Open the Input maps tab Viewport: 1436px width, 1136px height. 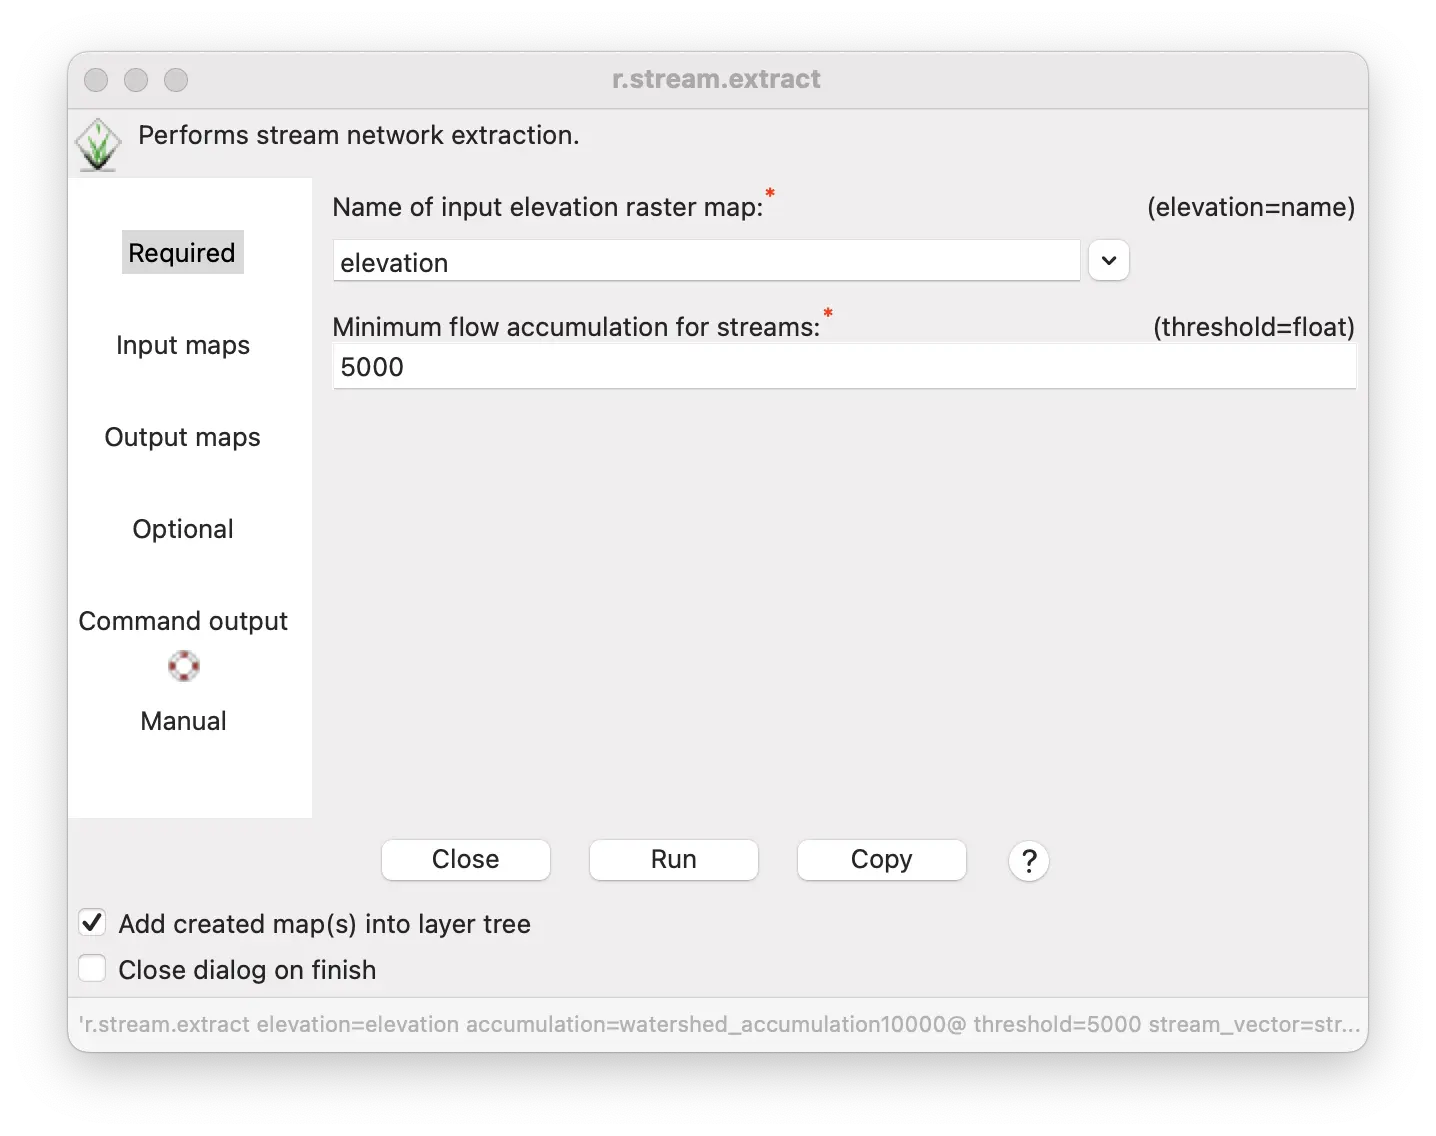[183, 345]
